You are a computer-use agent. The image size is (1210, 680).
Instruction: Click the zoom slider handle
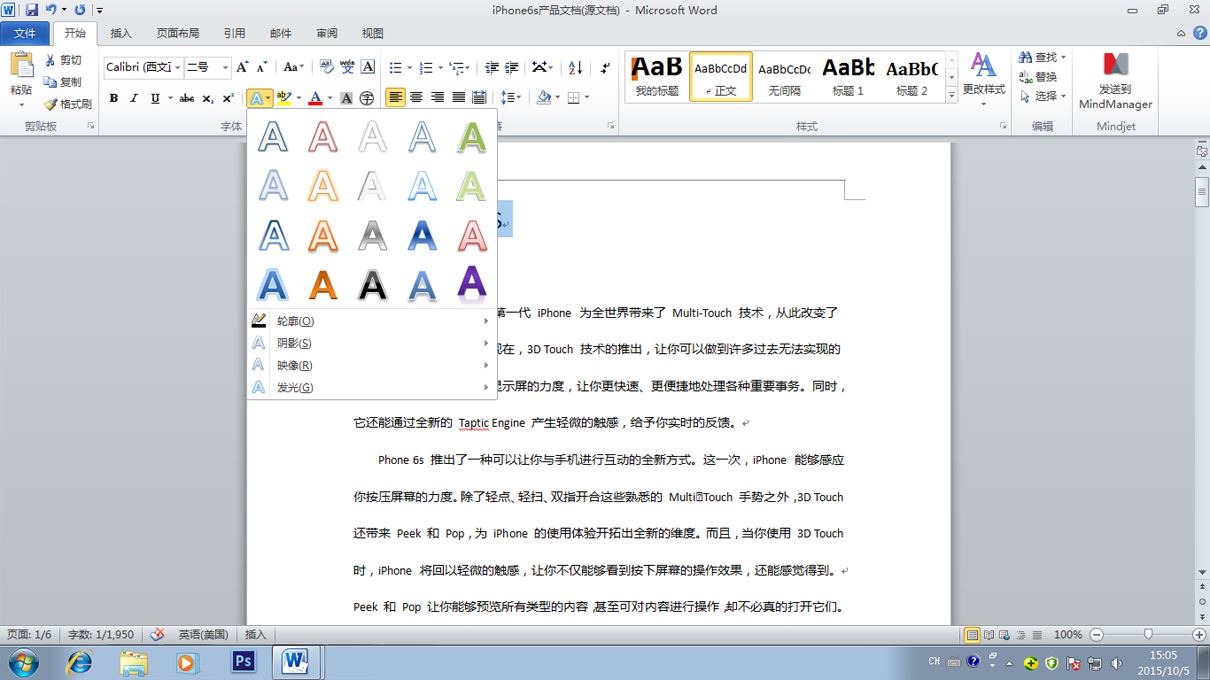[1148, 635]
